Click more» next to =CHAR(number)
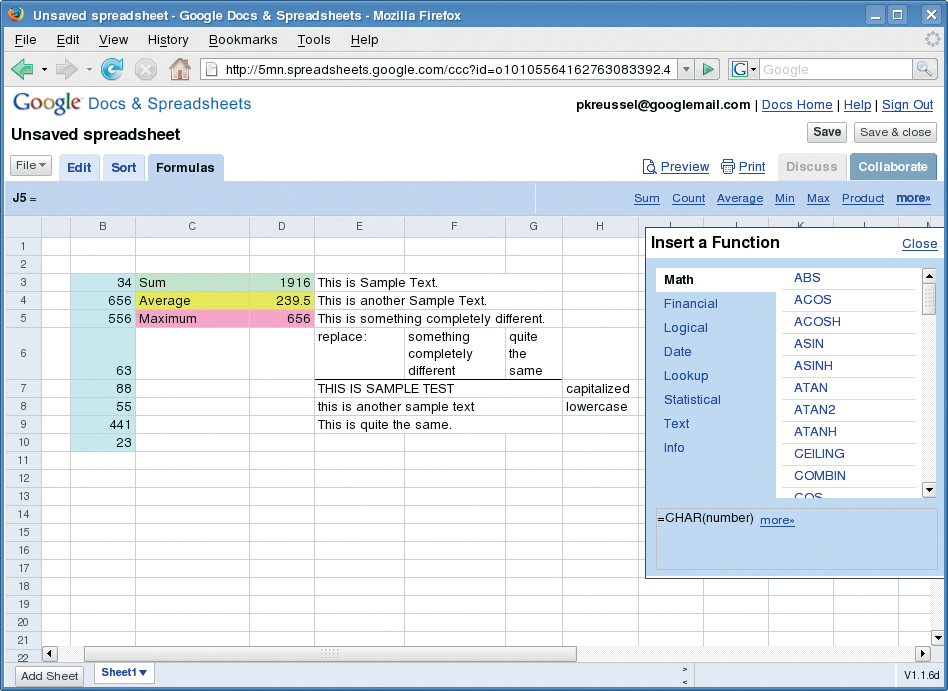Image resolution: width=948 pixels, height=691 pixels. tap(777, 520)
